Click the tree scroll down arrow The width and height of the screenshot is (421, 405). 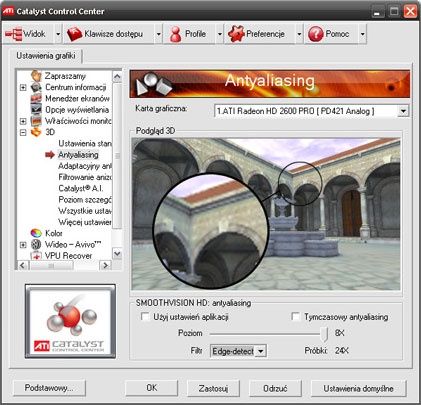(x=117, y=254)
